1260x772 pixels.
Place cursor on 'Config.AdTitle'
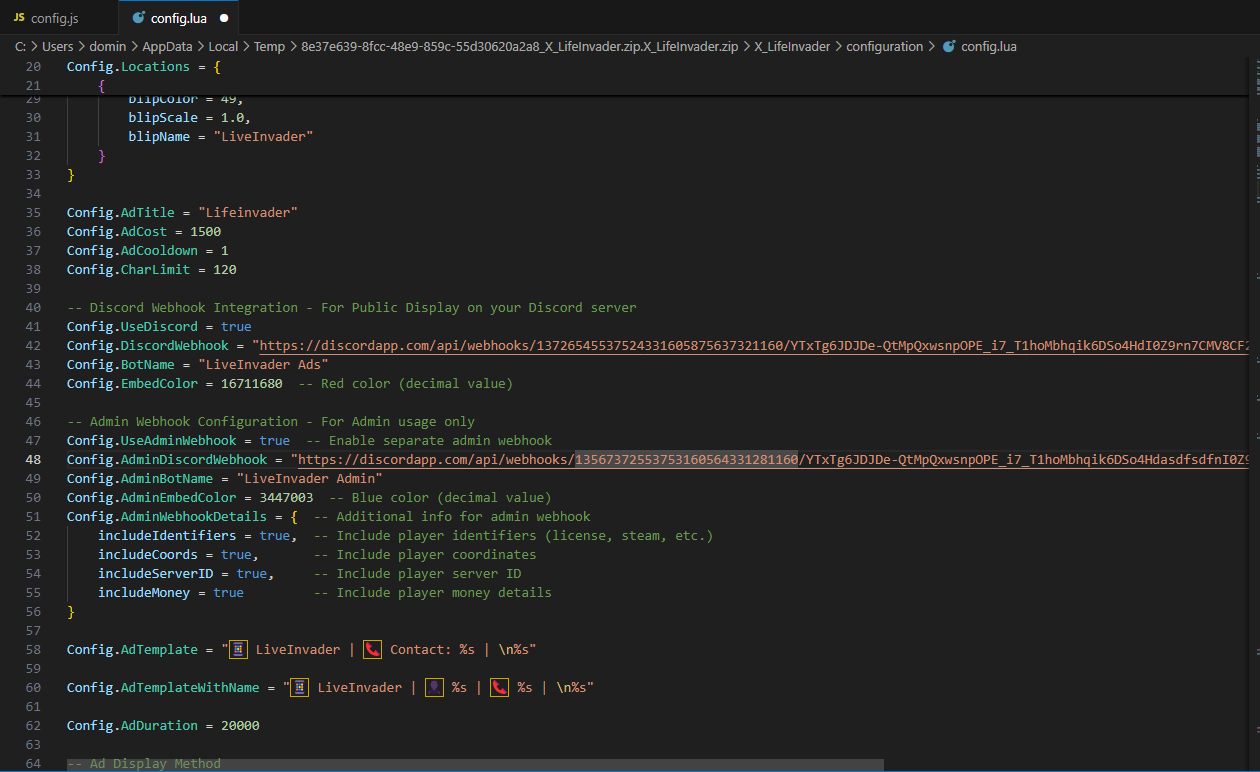[121, 213]
